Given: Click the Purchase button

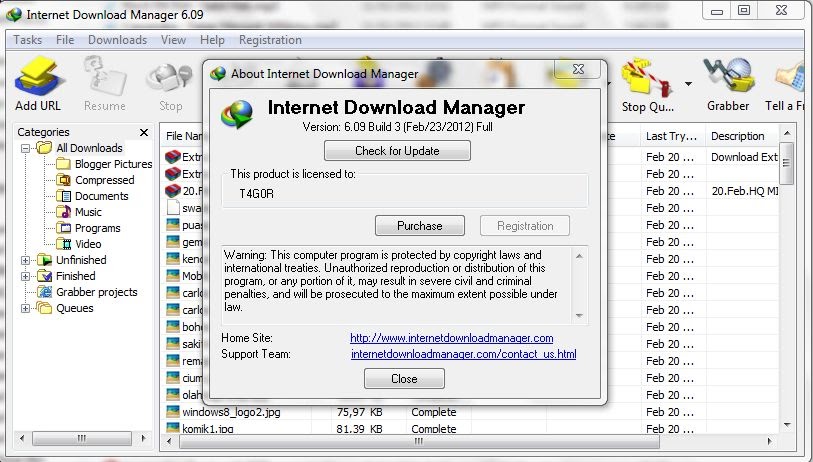Looking at the screenshot, I should tap(419, 226).
